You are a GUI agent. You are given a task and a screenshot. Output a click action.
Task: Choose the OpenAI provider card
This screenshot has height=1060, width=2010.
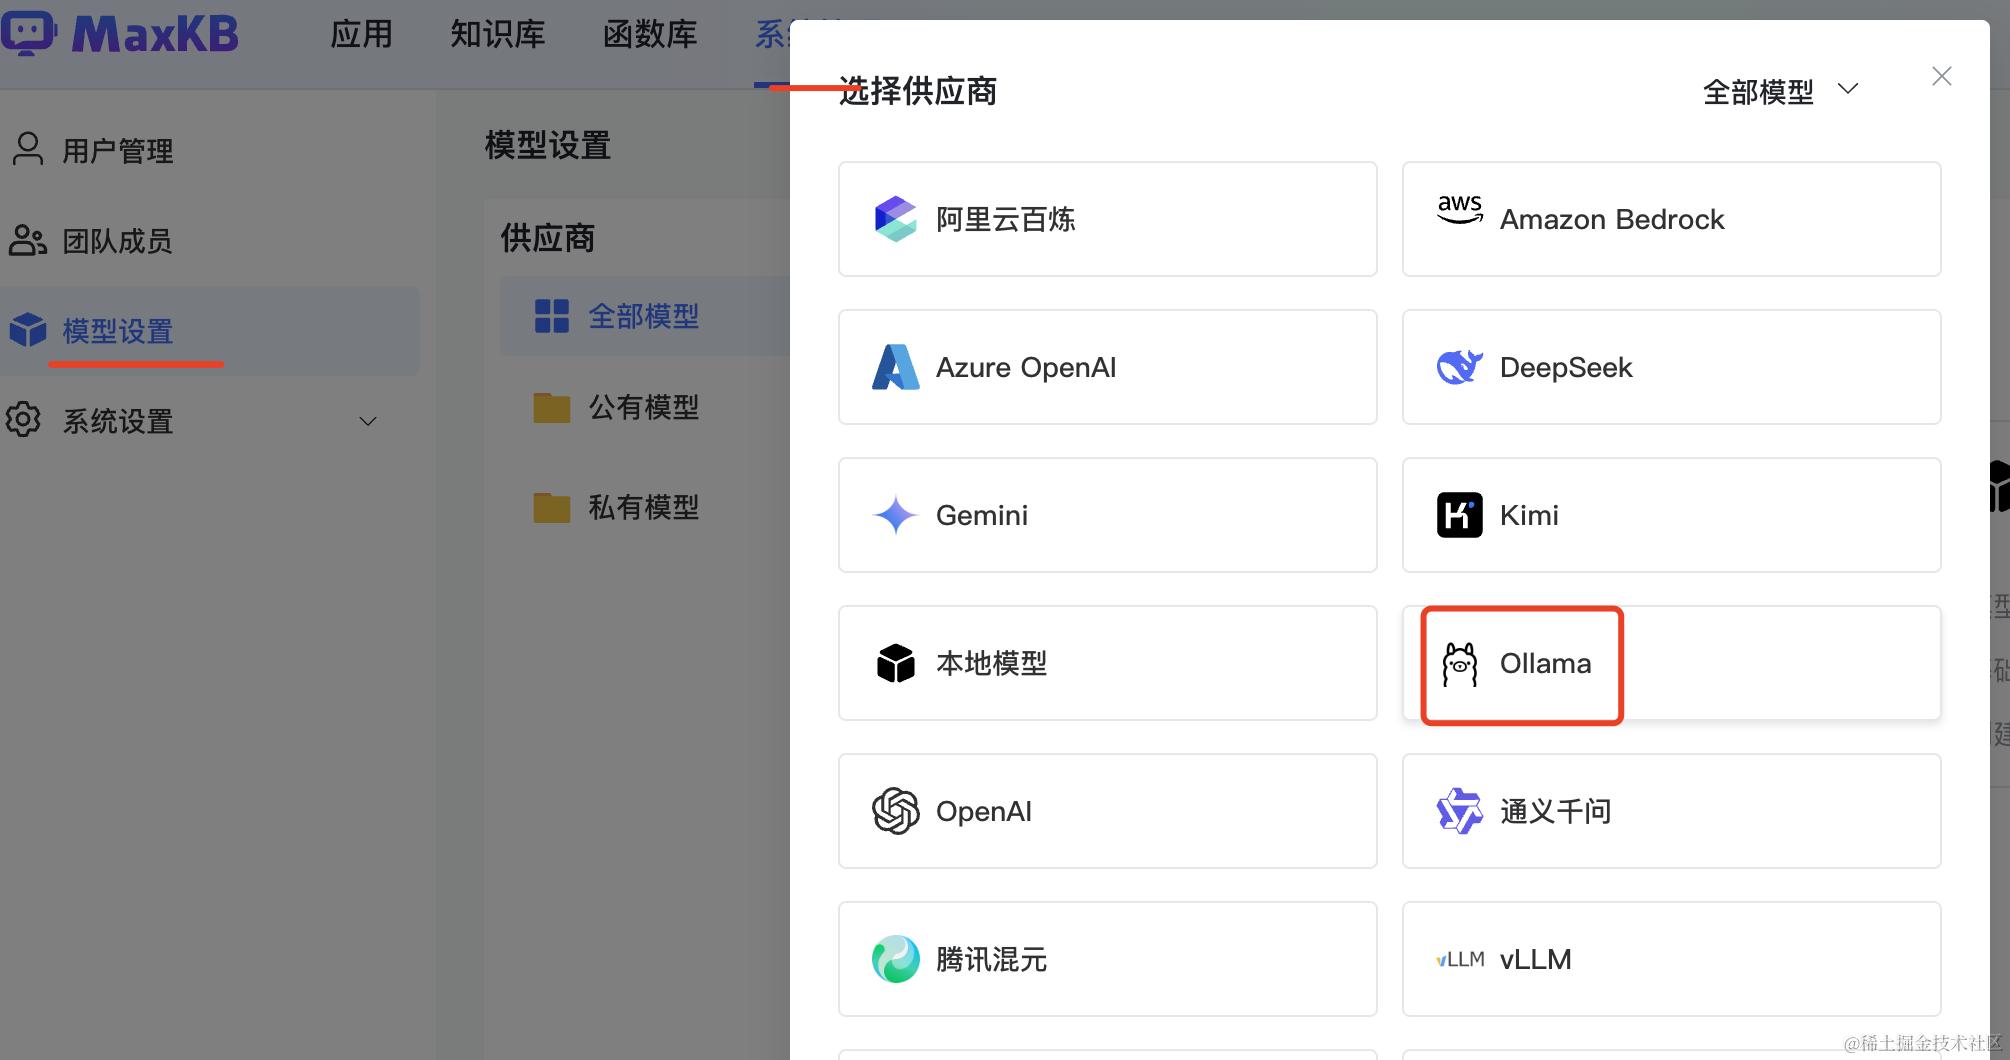pyautogui.click(x=1108, y=811)
